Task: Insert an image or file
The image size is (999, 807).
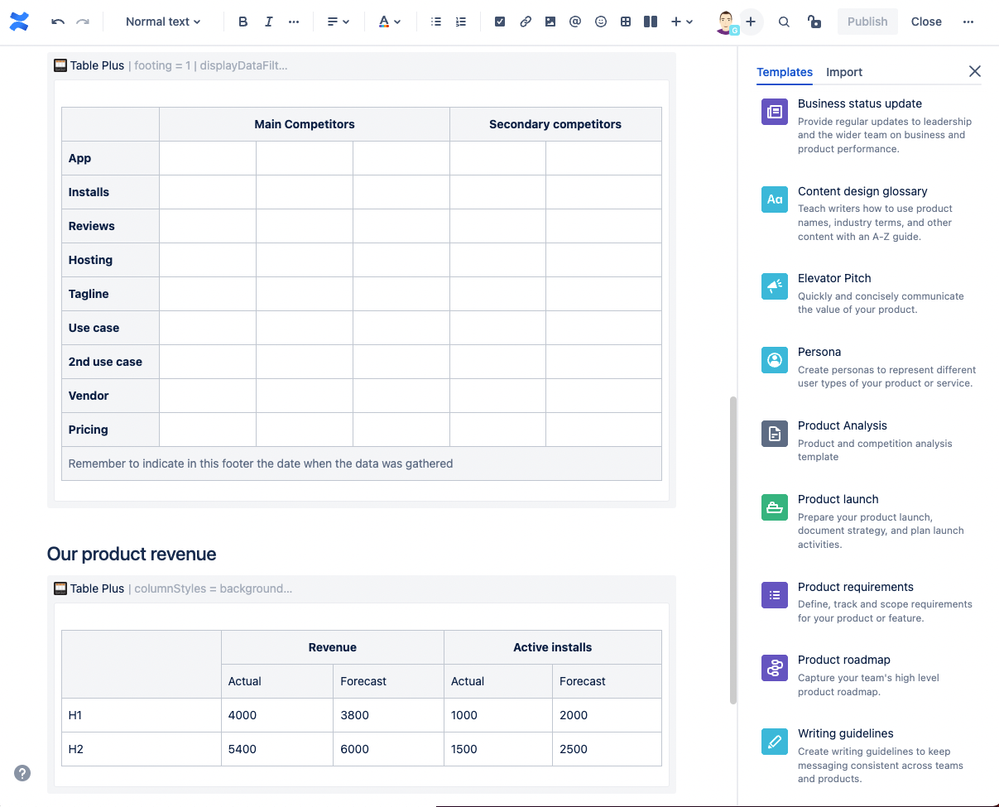Action: click(x=550, y=21)
